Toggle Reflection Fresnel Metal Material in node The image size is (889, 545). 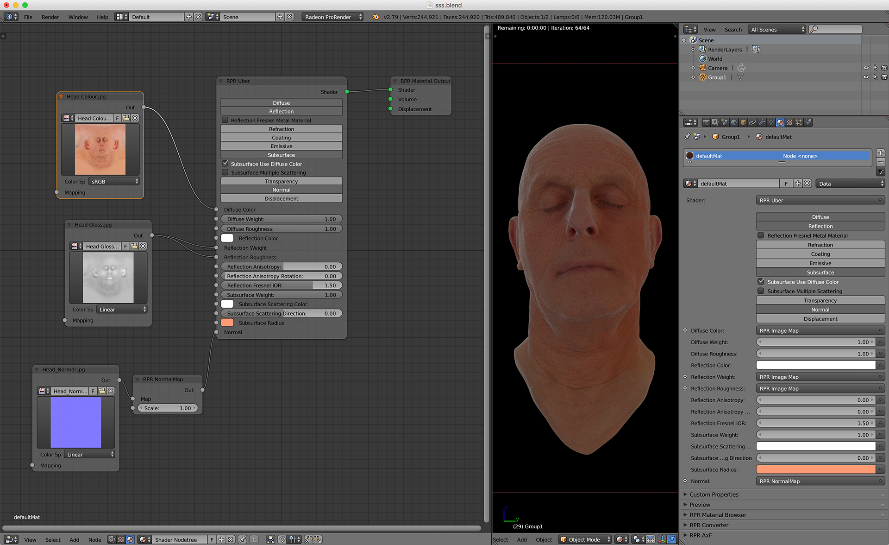click(225, 120)
